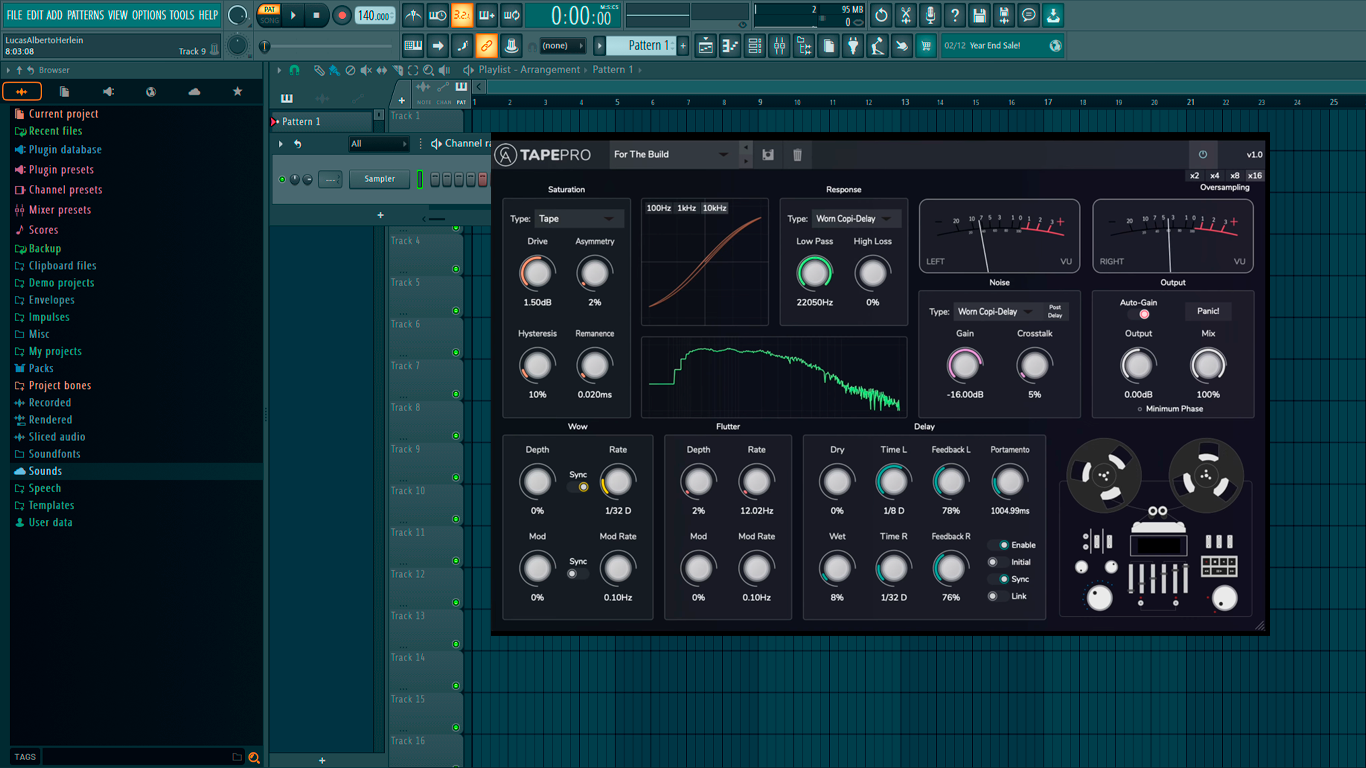The width and height of the screenshot is (1366, 768).
Task: Open the Noise Type Worn Copi-Delay dropdown
Action: [x=996, y=312]
